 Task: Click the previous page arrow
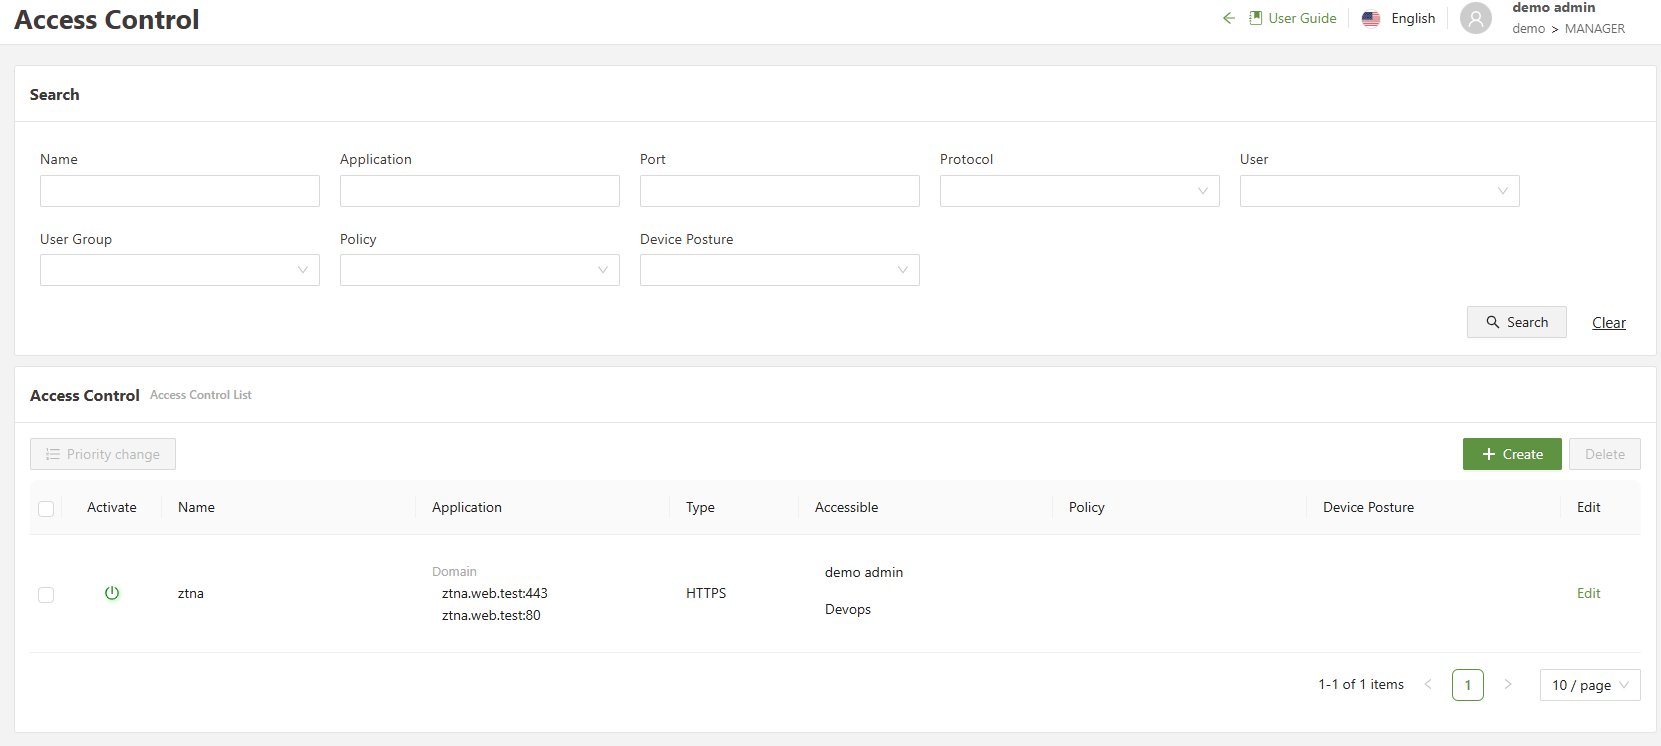coord(1428,685)
